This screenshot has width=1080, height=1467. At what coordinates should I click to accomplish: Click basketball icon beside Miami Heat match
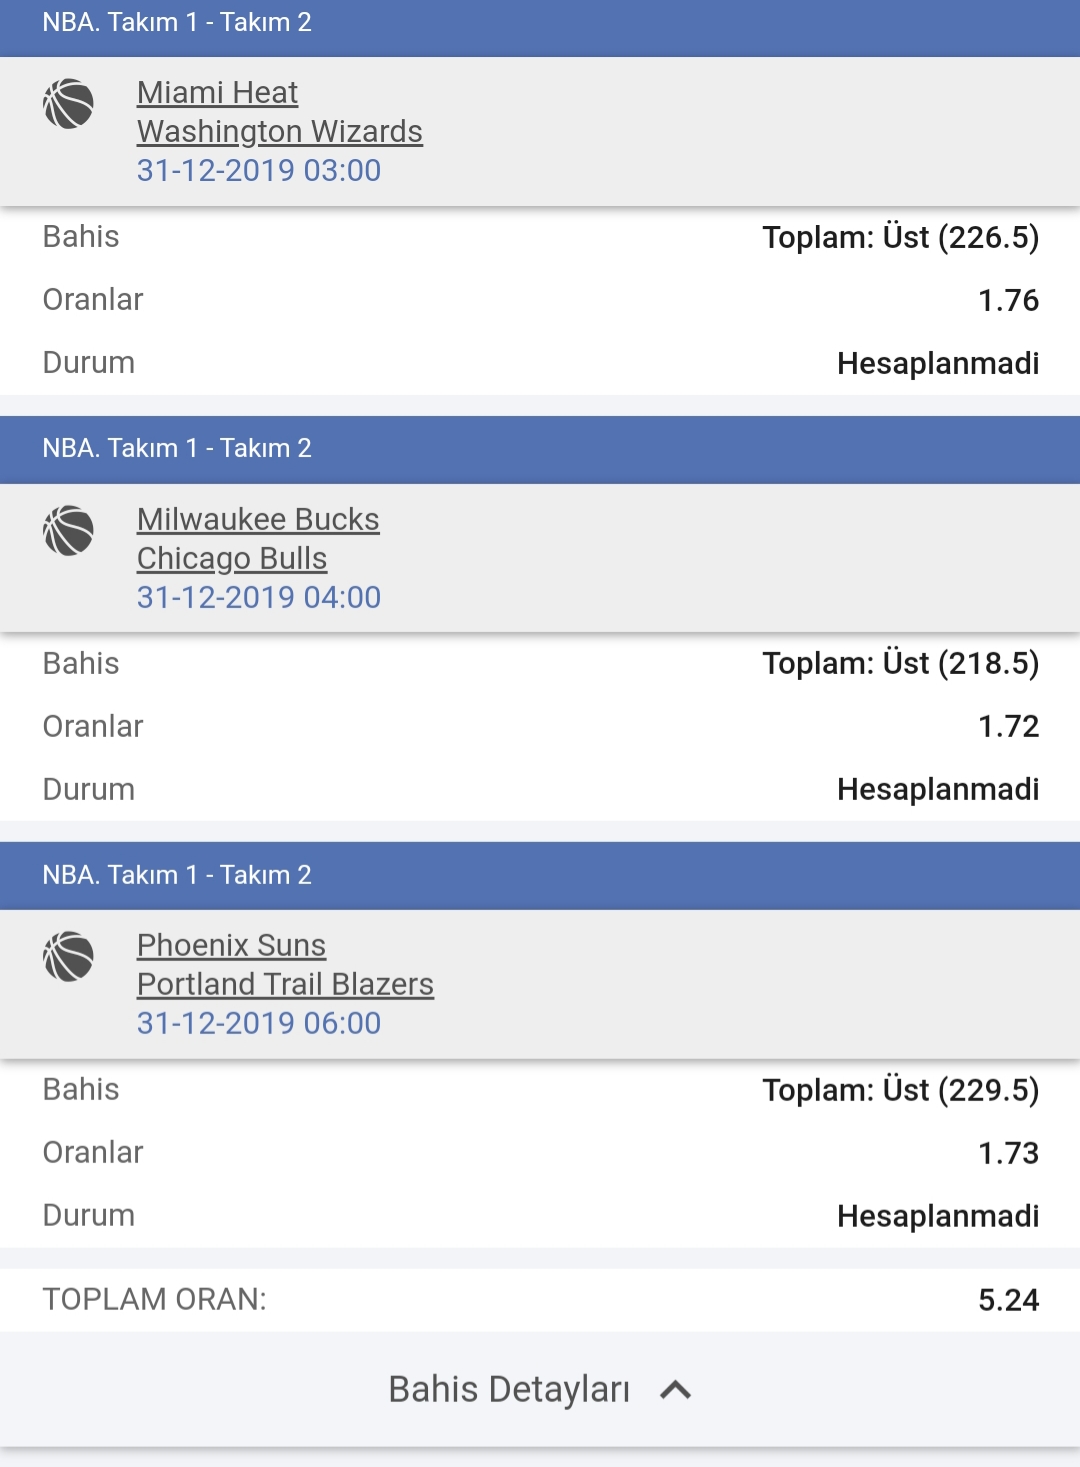68,104
